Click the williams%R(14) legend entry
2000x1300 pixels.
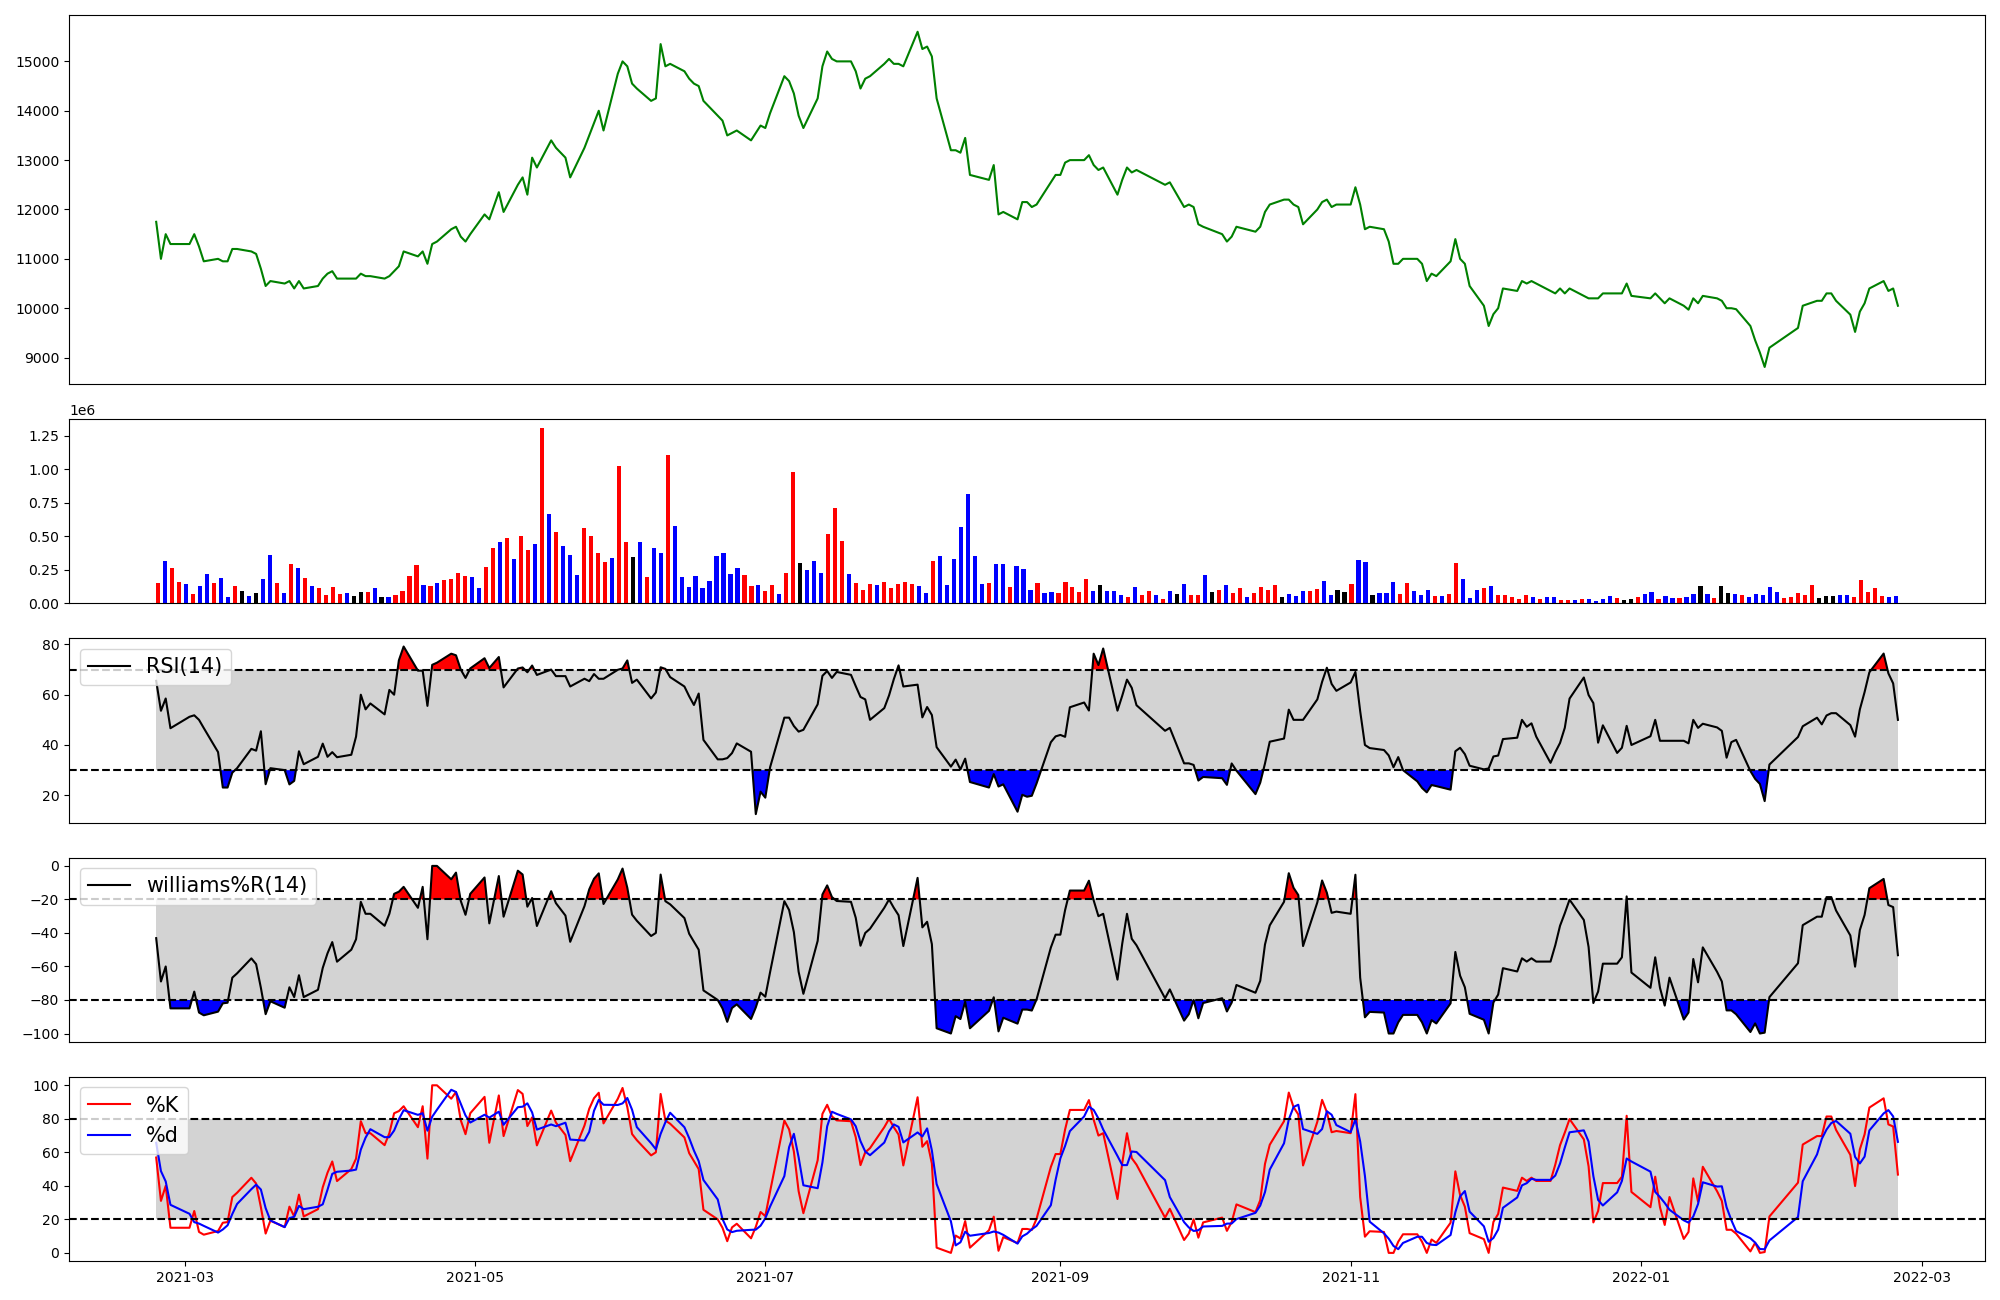pos(226,885)
